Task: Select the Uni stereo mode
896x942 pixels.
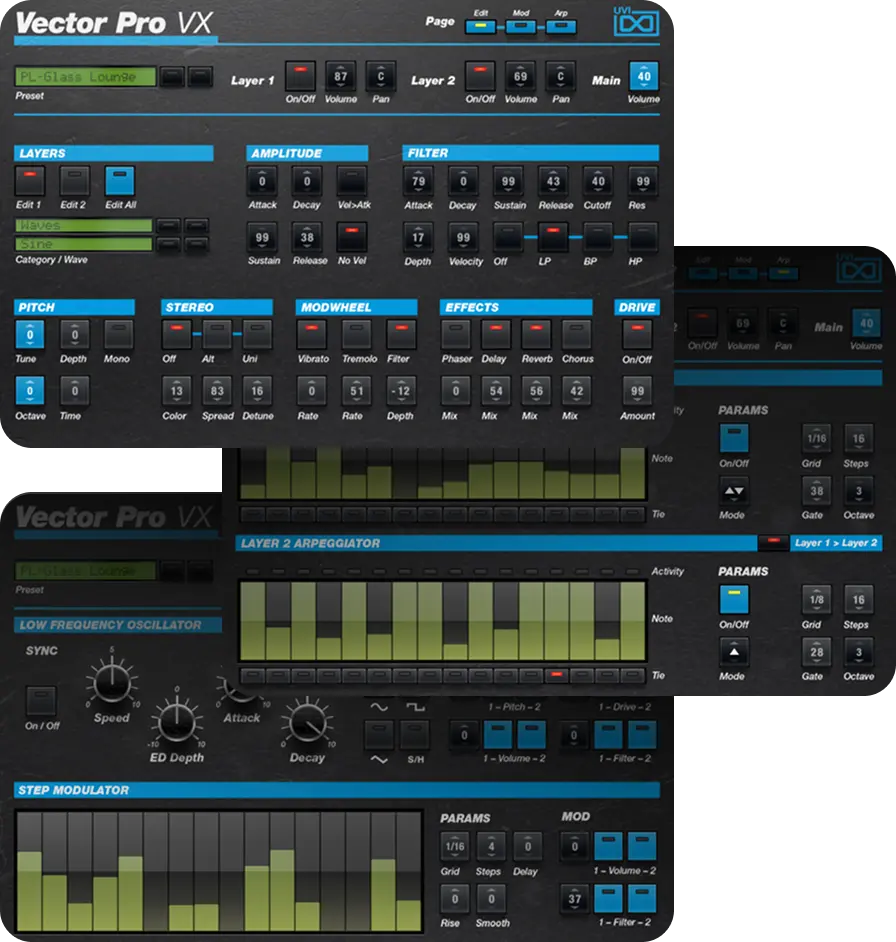Action: pos(257,335)
